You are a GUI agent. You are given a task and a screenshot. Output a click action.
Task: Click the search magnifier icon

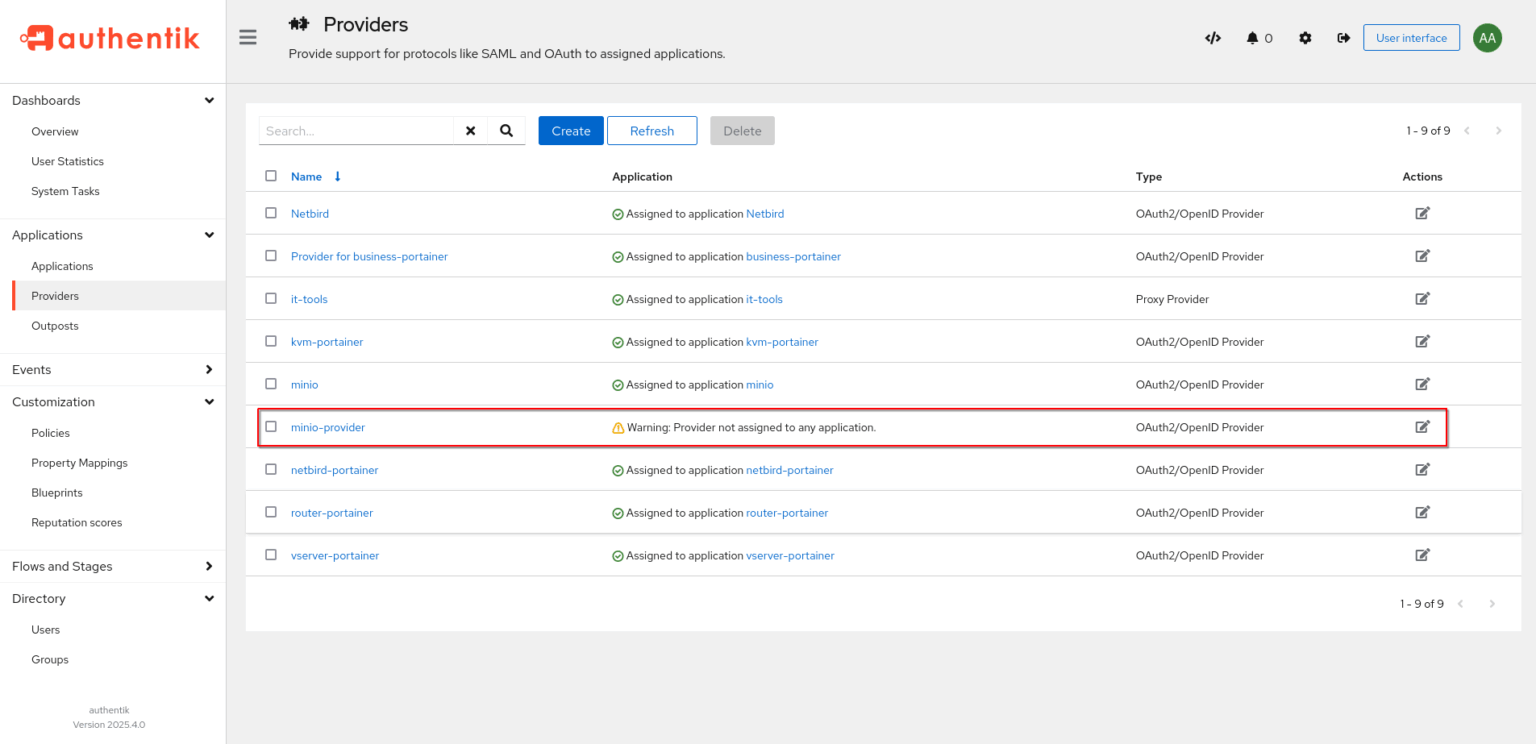(x=506, y=130)
